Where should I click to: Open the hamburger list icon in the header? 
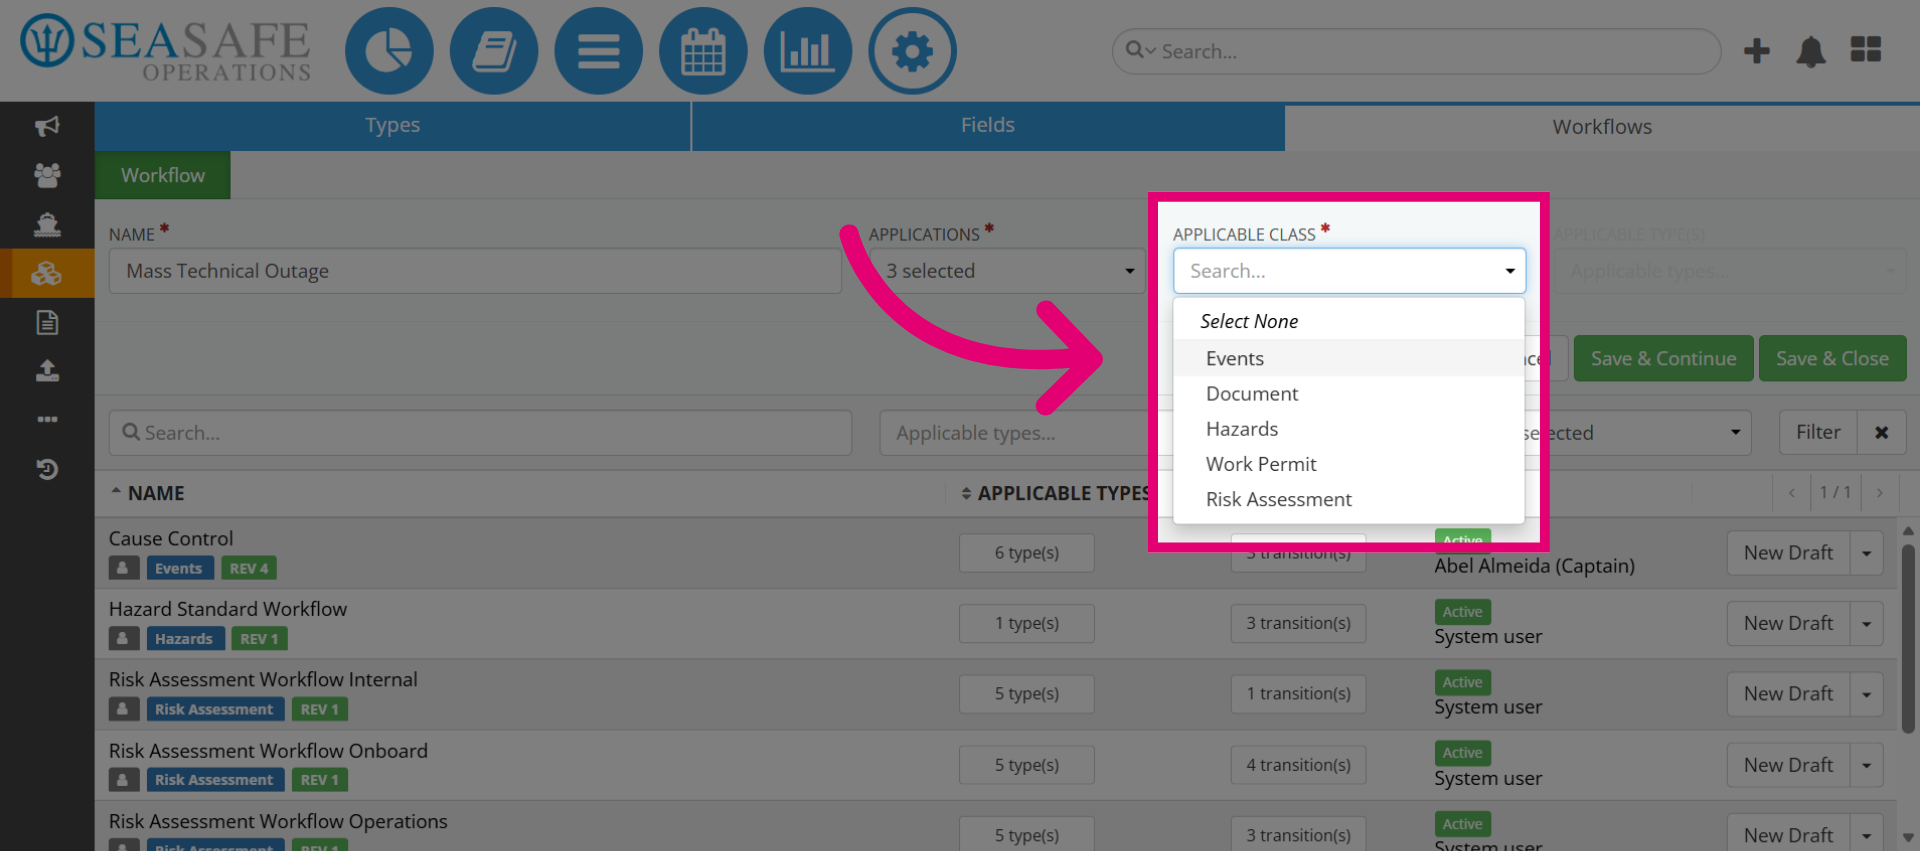point(598,51)
